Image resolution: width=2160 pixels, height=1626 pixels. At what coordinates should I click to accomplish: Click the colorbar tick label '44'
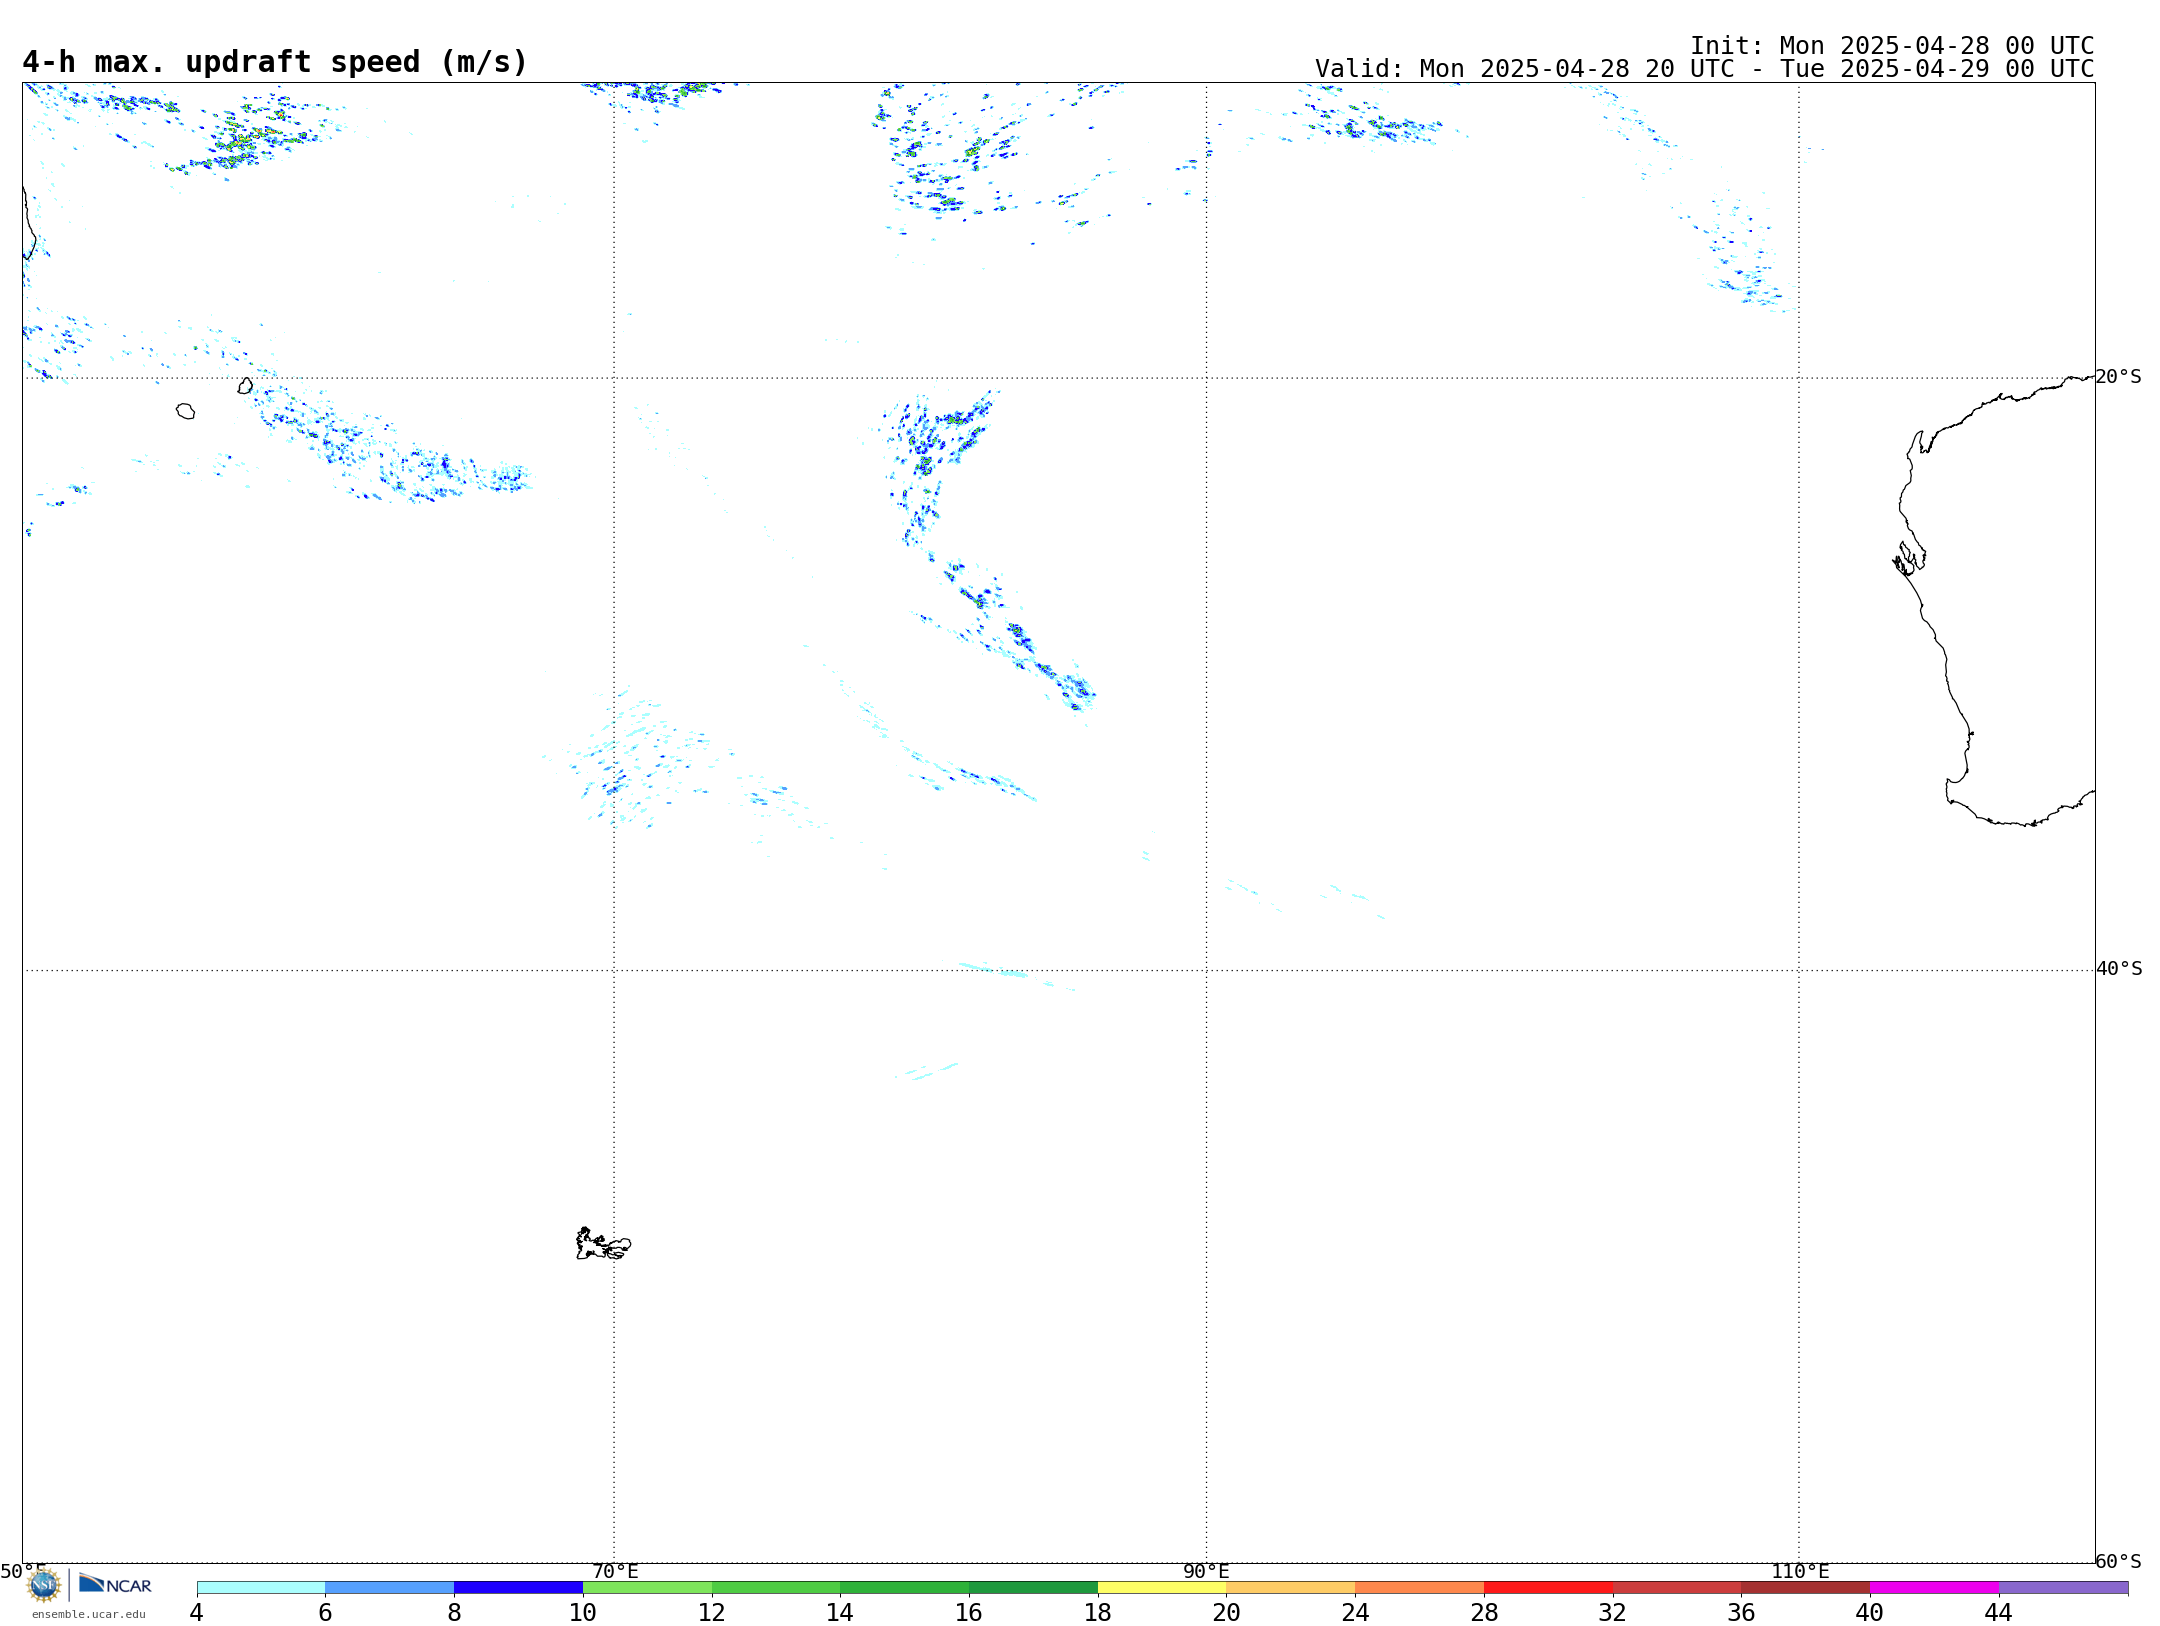coord(1999,1613)
